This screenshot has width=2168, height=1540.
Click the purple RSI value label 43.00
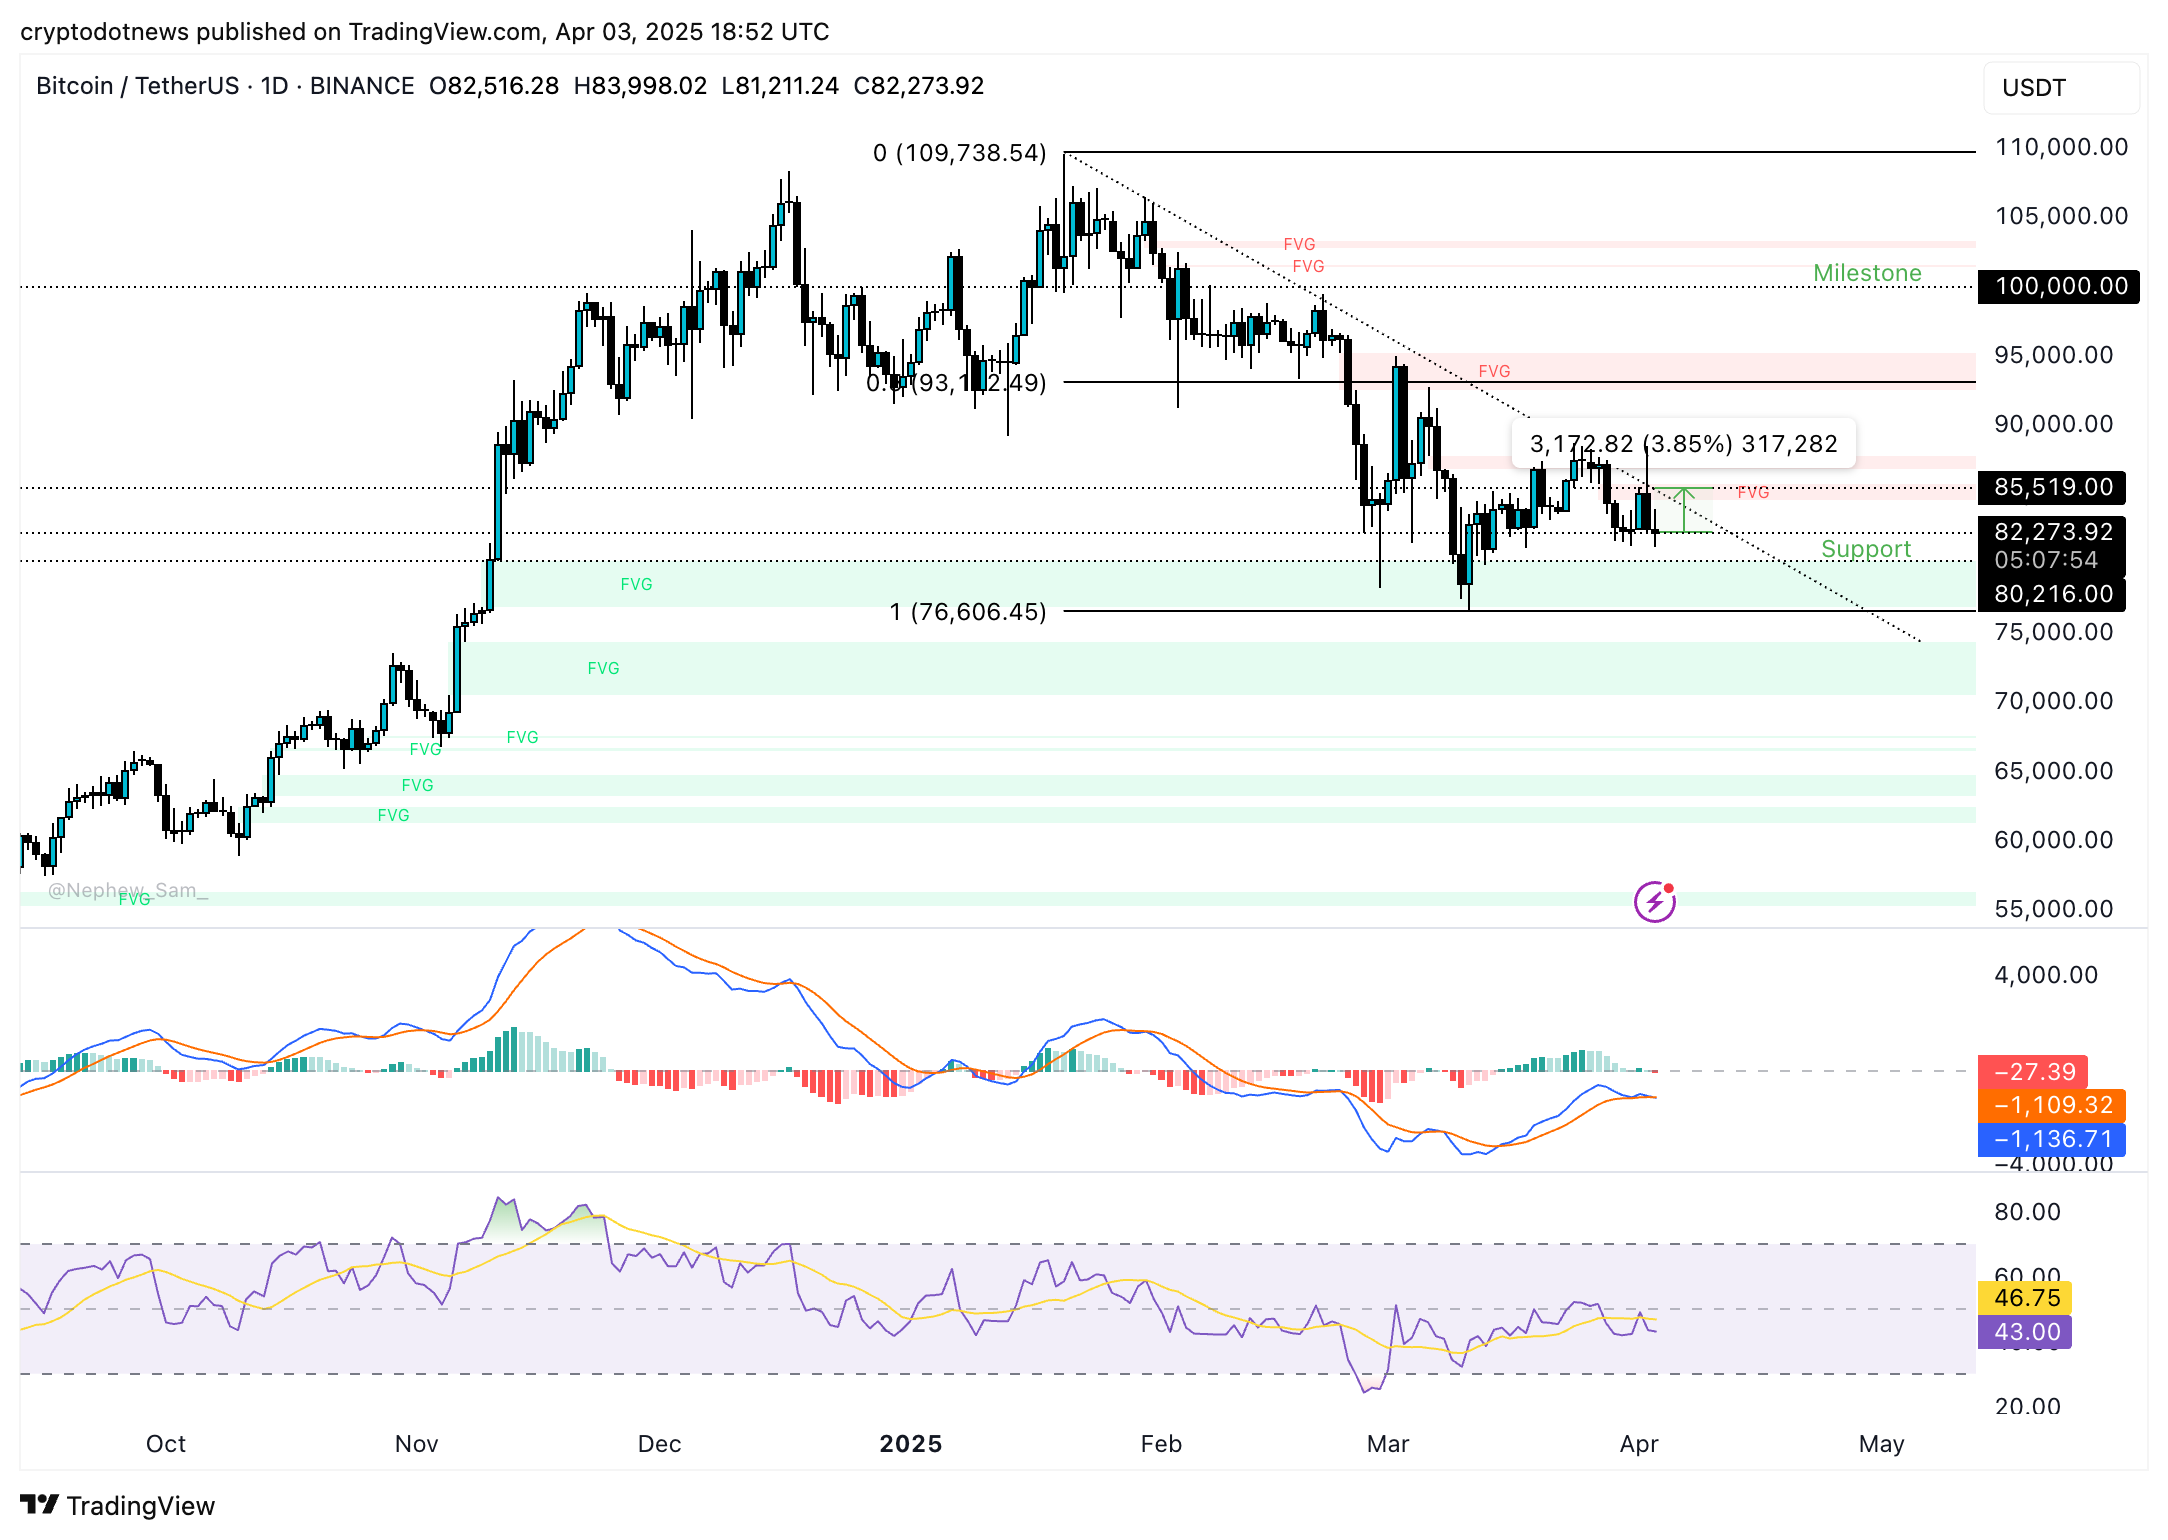point(2025,1332)
